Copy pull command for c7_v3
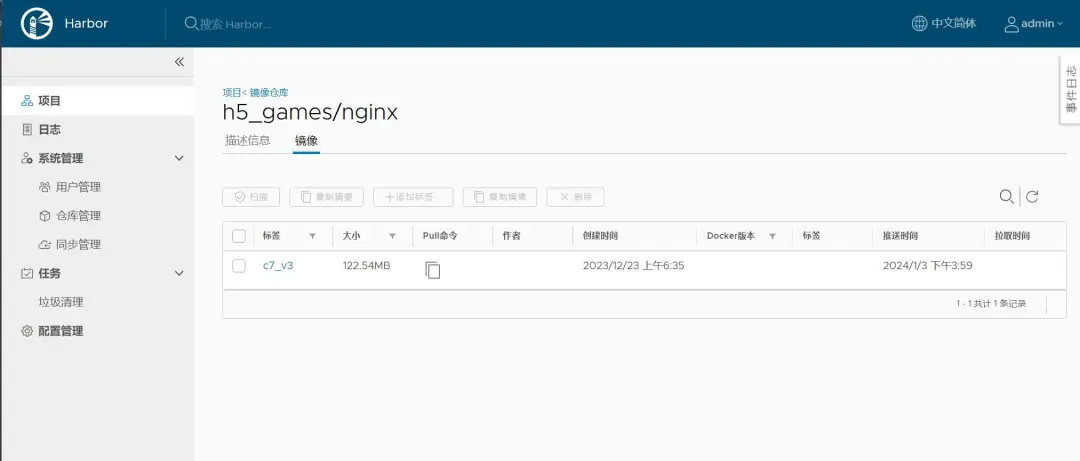The image size is (1080, 461). click(x=433, y=270)
